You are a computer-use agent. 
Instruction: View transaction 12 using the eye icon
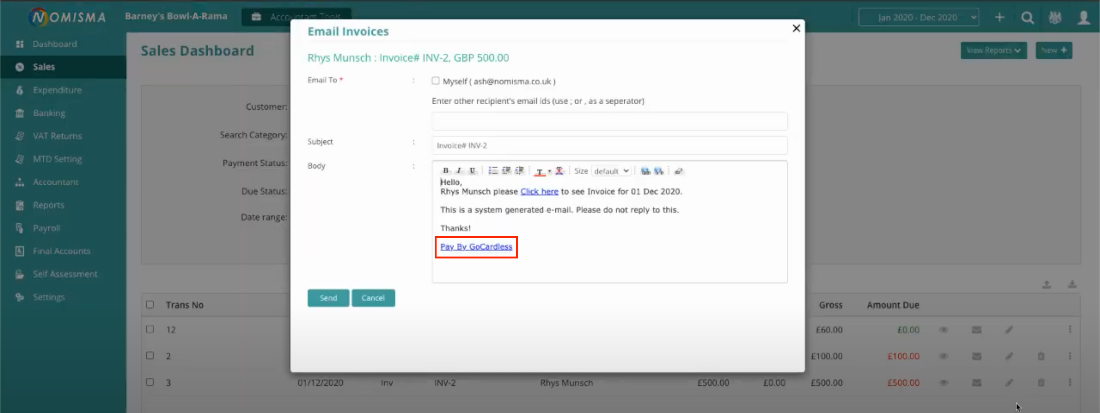click(x=944, y=329)
